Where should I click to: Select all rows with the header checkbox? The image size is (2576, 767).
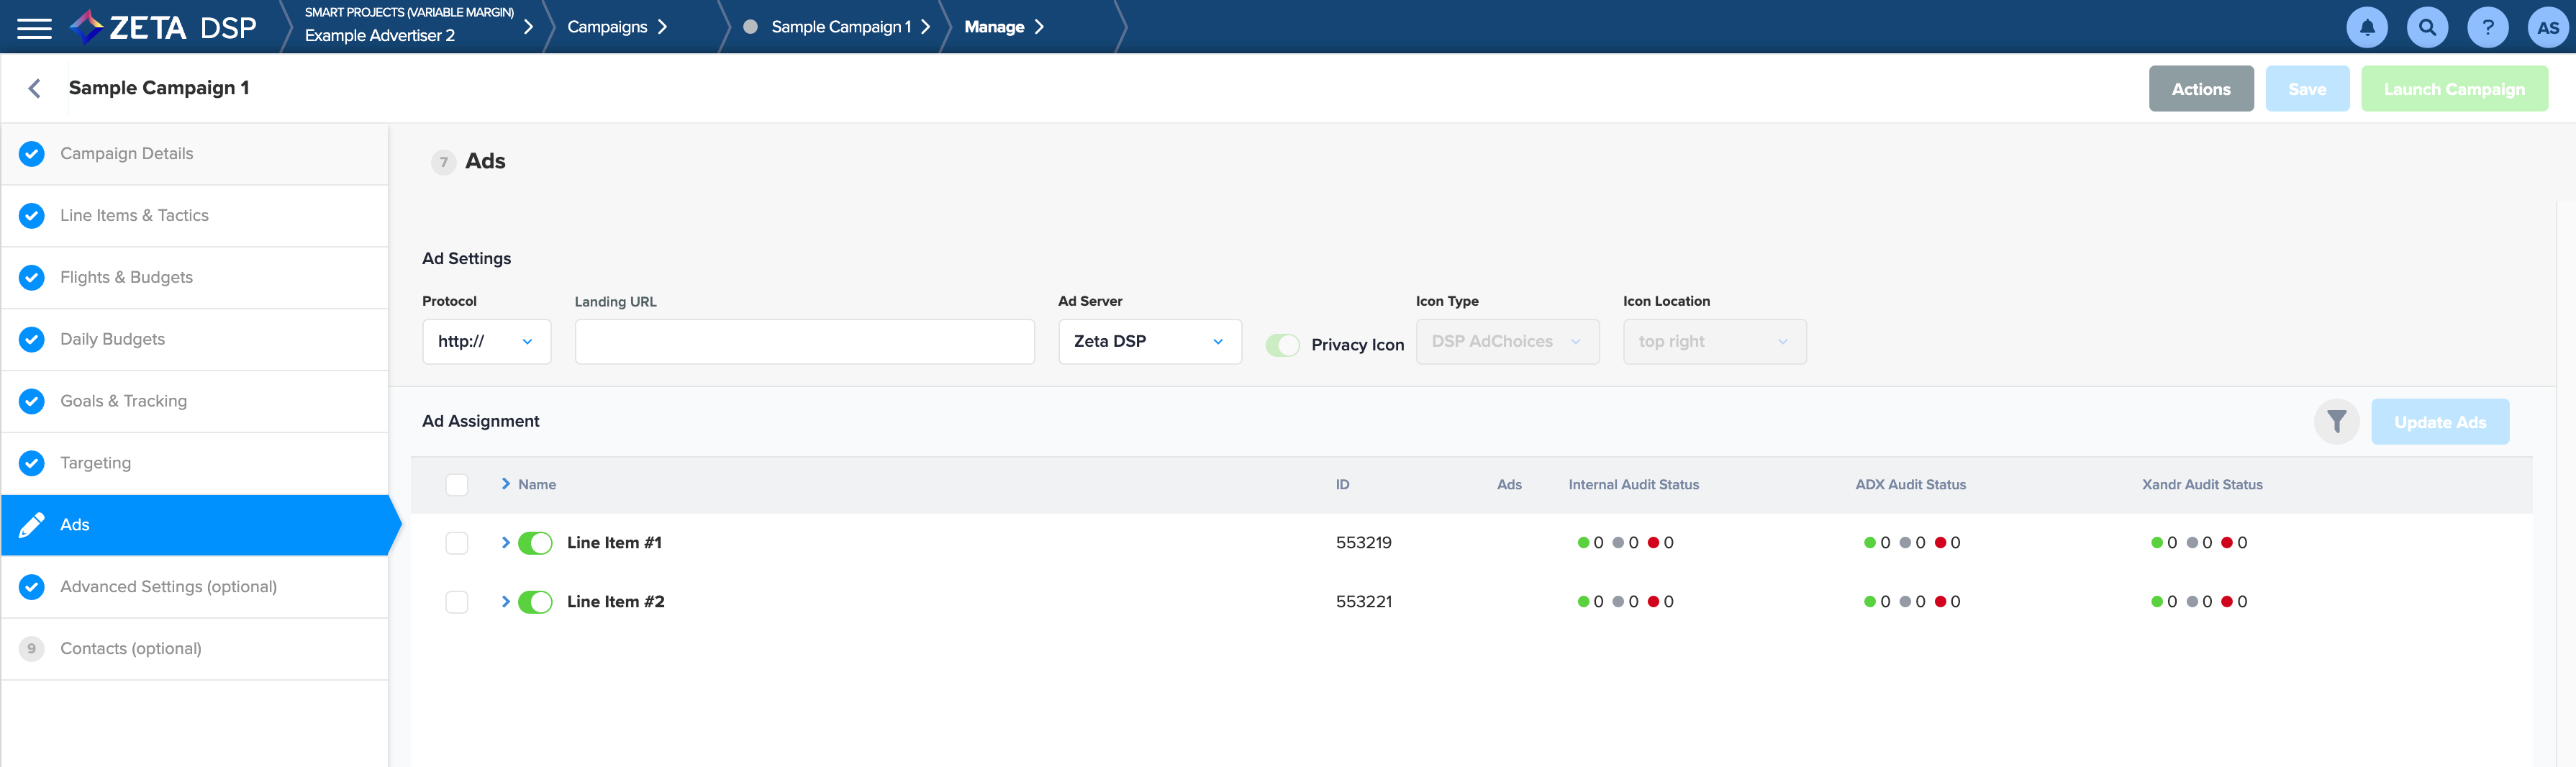(x=457, y=485)
